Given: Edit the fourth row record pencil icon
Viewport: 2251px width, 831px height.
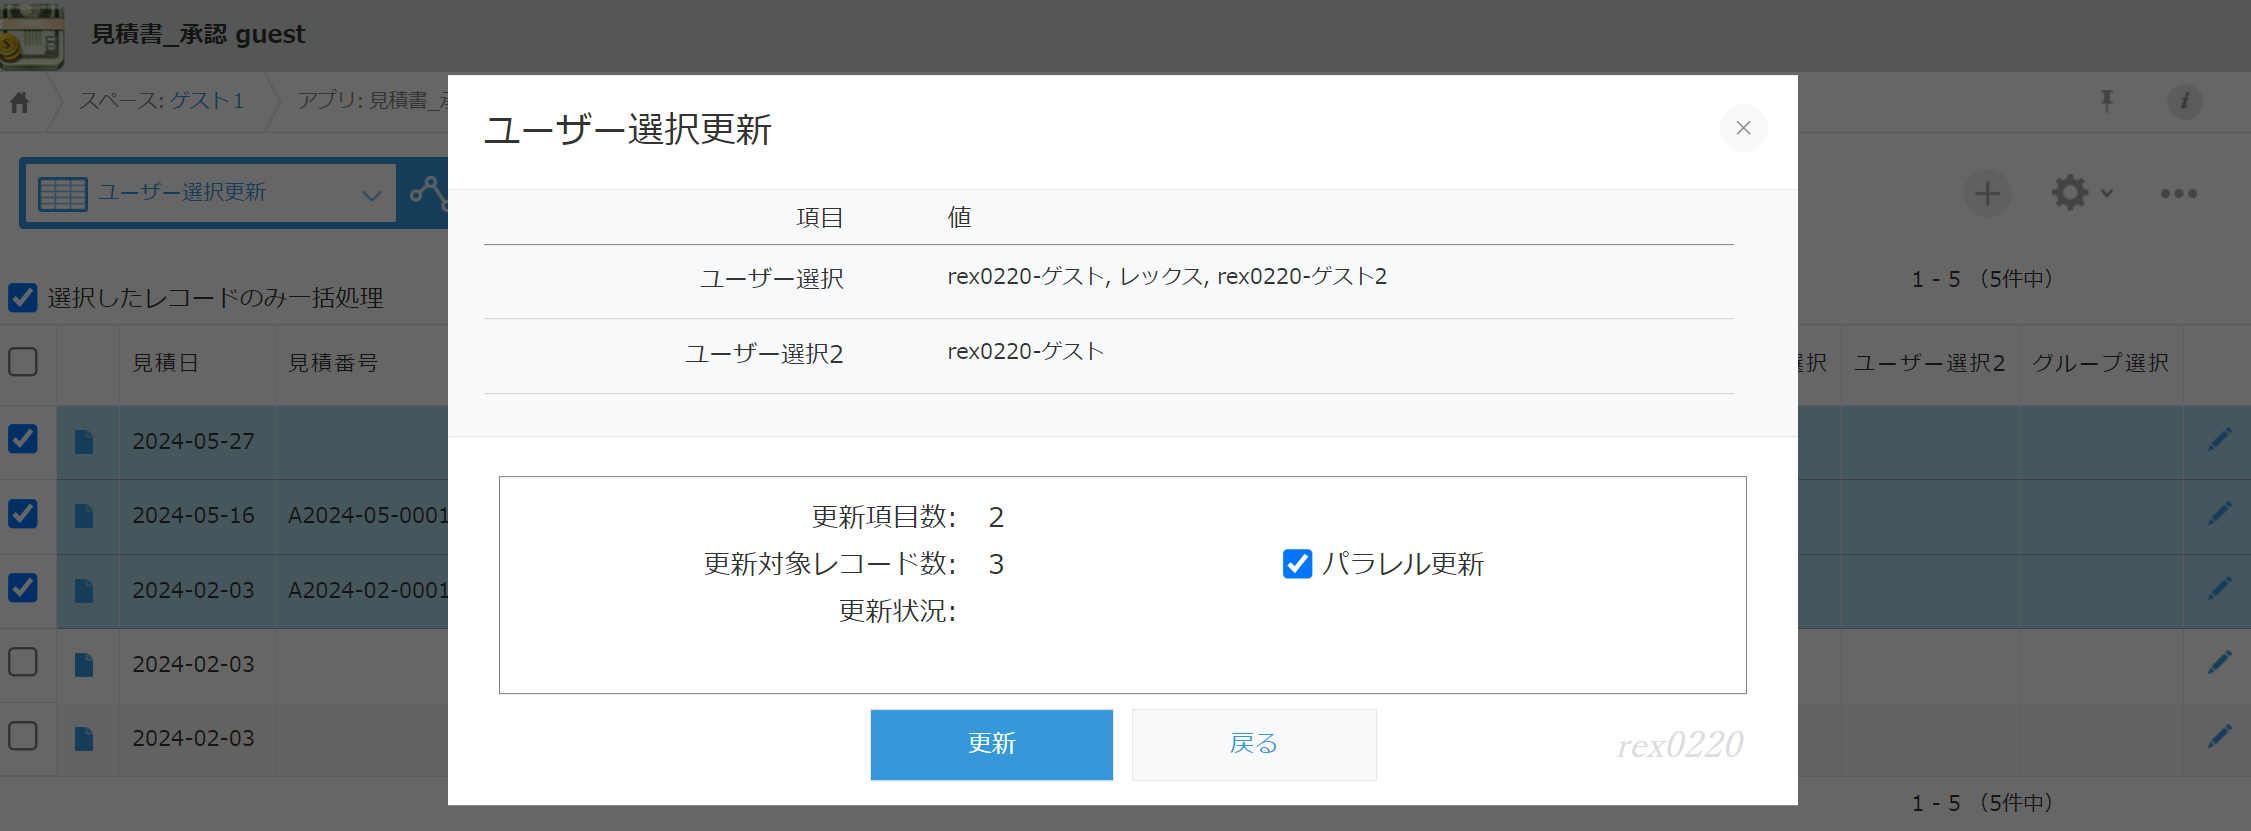Looking at the screenshot, I should pos(2219,662).
